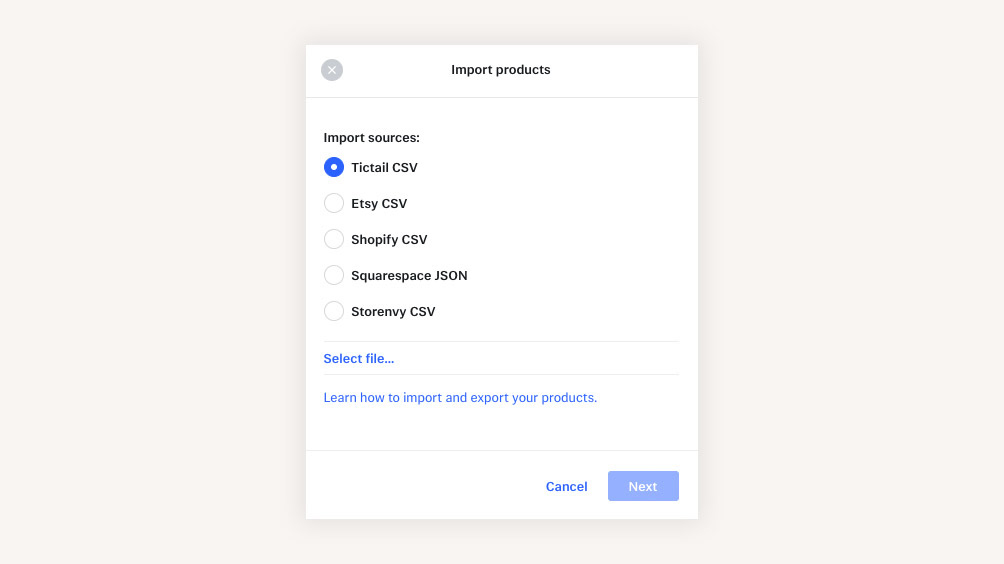Click the "Shopify CSV" label text
The width and height of the screenshot is (1004, 564).
(x=389, y=239)
